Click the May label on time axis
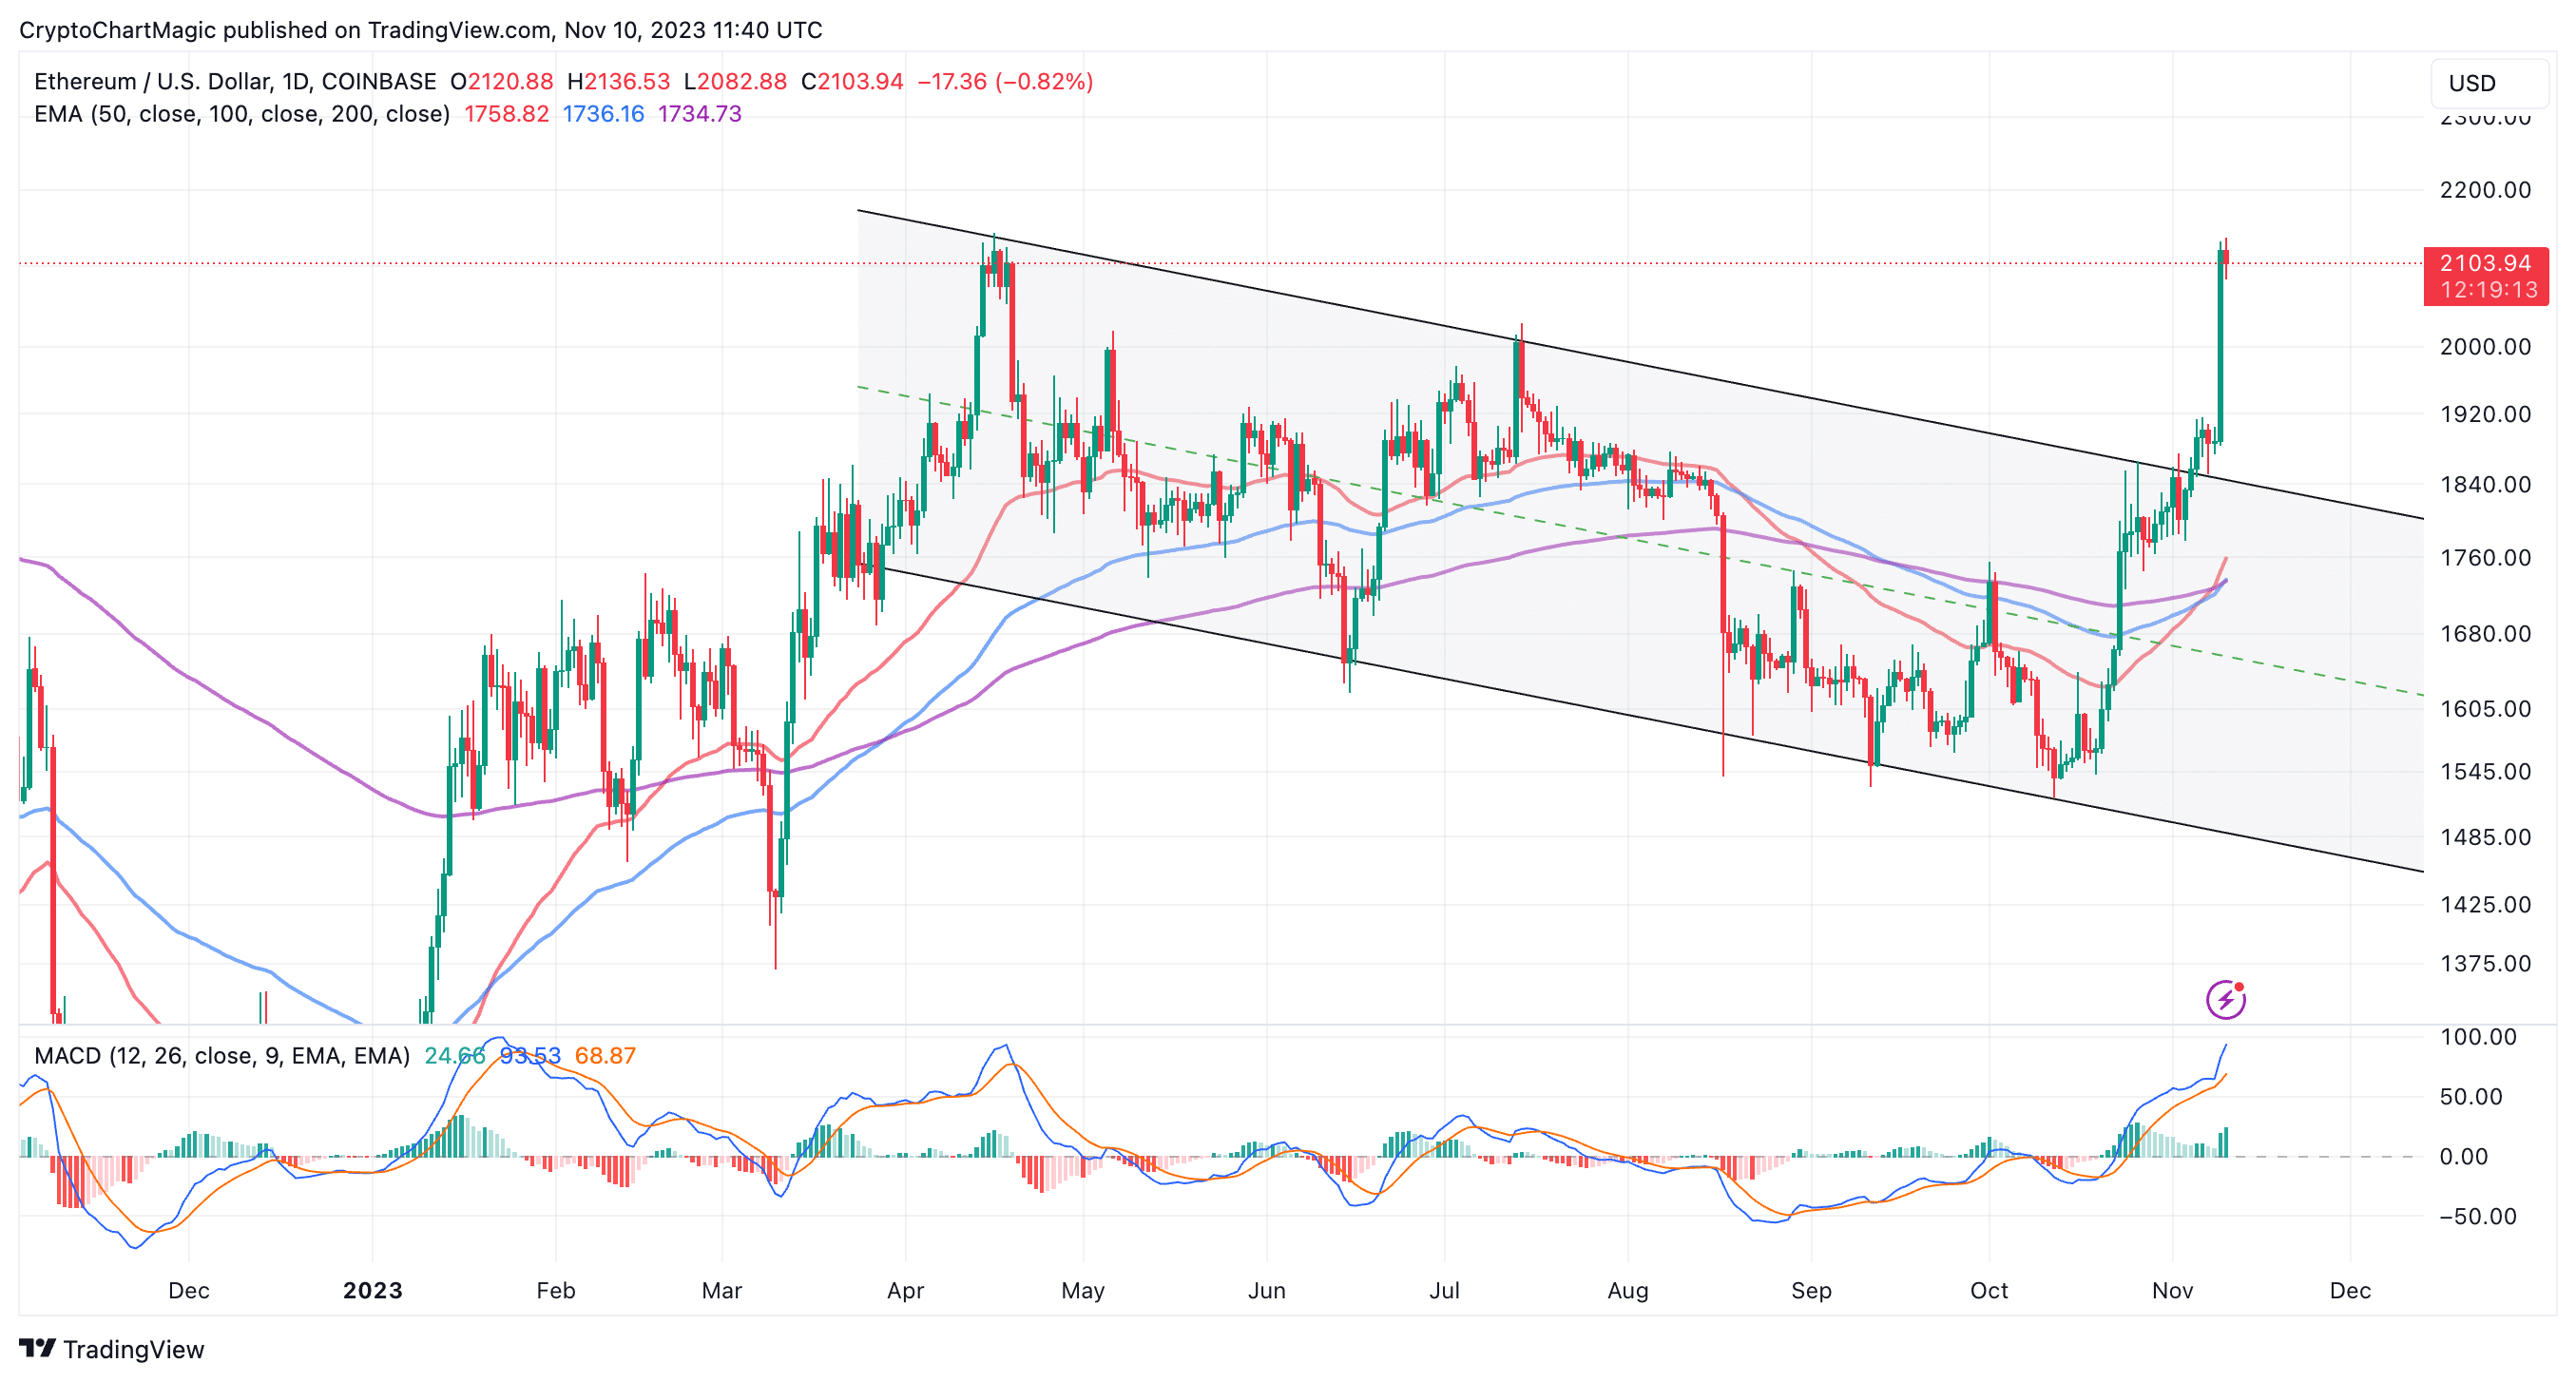The width and height of the screenshot is (2576, 1382). coord(1083,1291)
